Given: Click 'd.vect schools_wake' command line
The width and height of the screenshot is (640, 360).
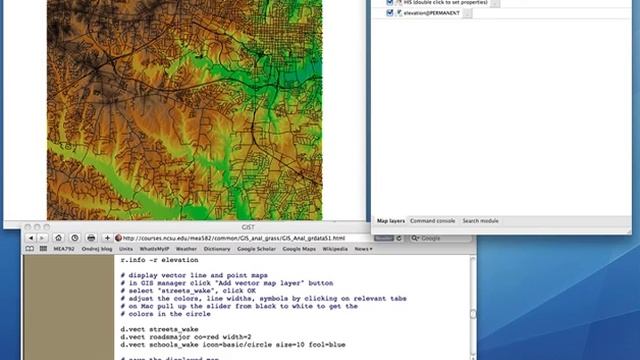Looking at the screenshot, I should click(233, 345).
